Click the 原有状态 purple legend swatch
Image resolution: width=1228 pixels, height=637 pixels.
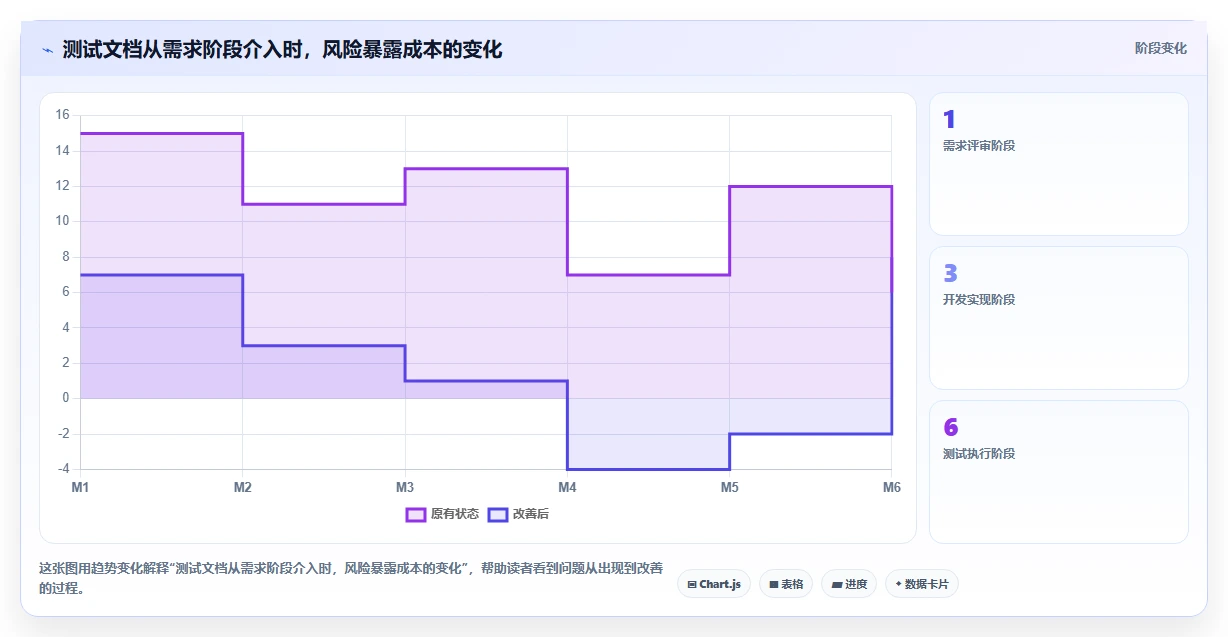[416, 514]
